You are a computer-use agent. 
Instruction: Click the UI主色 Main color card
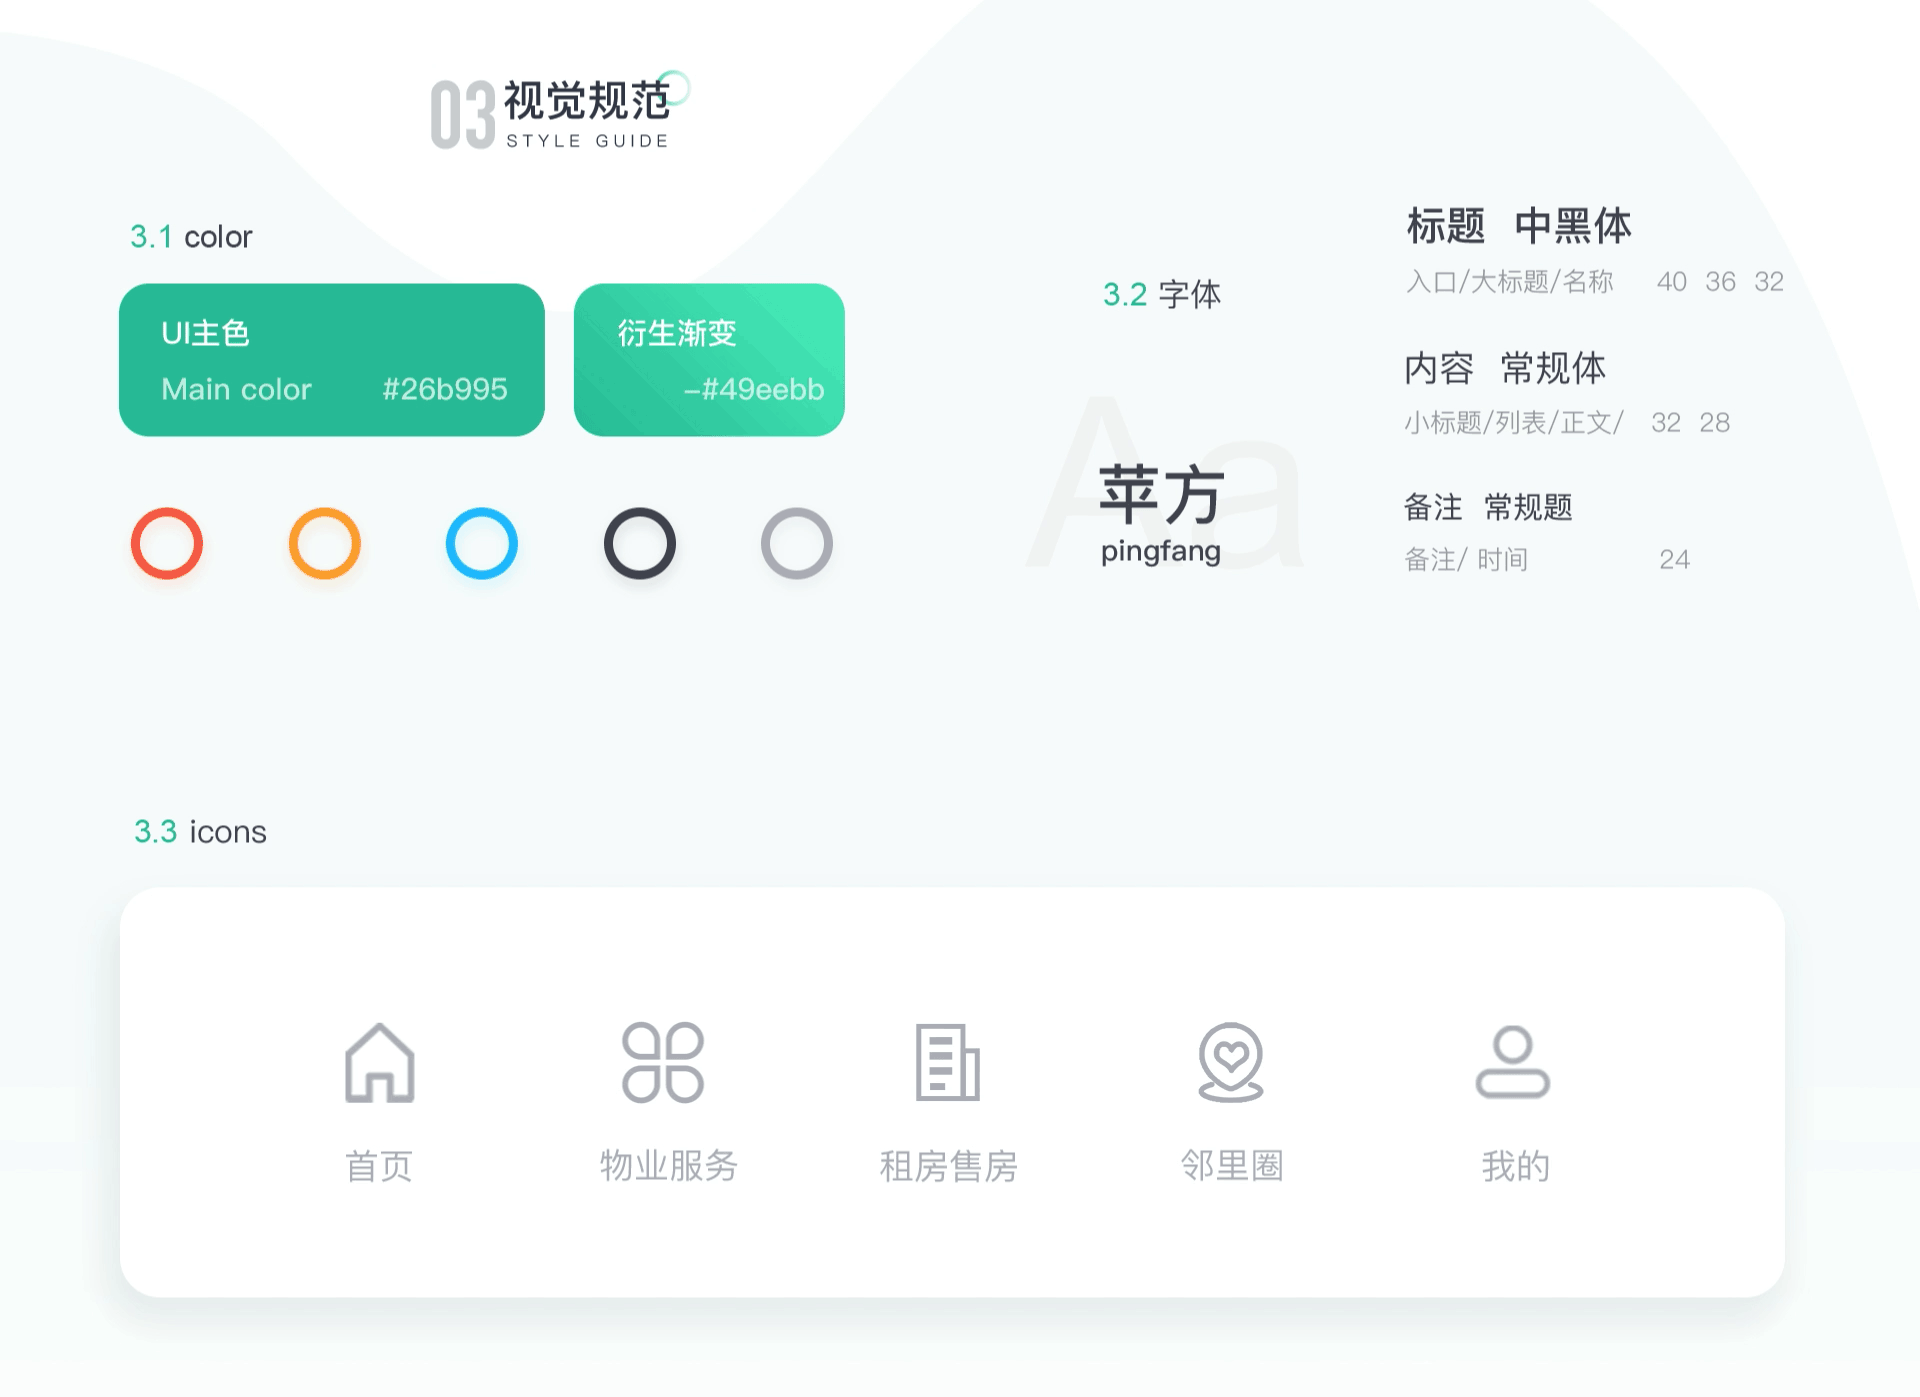pos(332,360)
